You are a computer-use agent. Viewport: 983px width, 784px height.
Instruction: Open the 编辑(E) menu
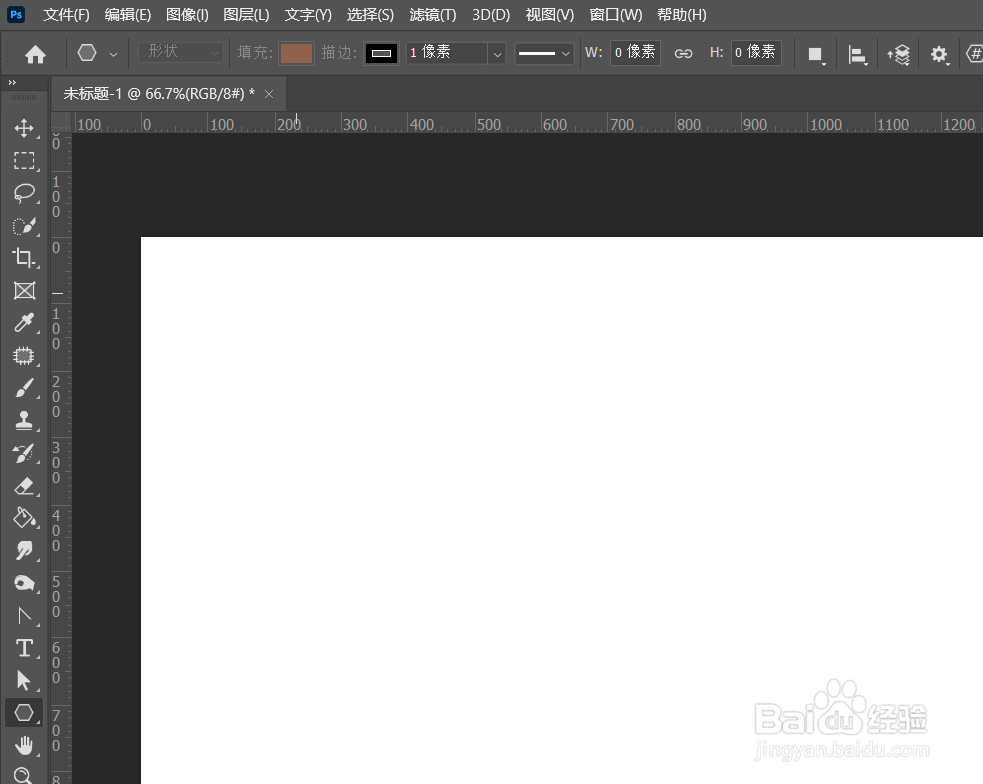click(x=127, y=14)
